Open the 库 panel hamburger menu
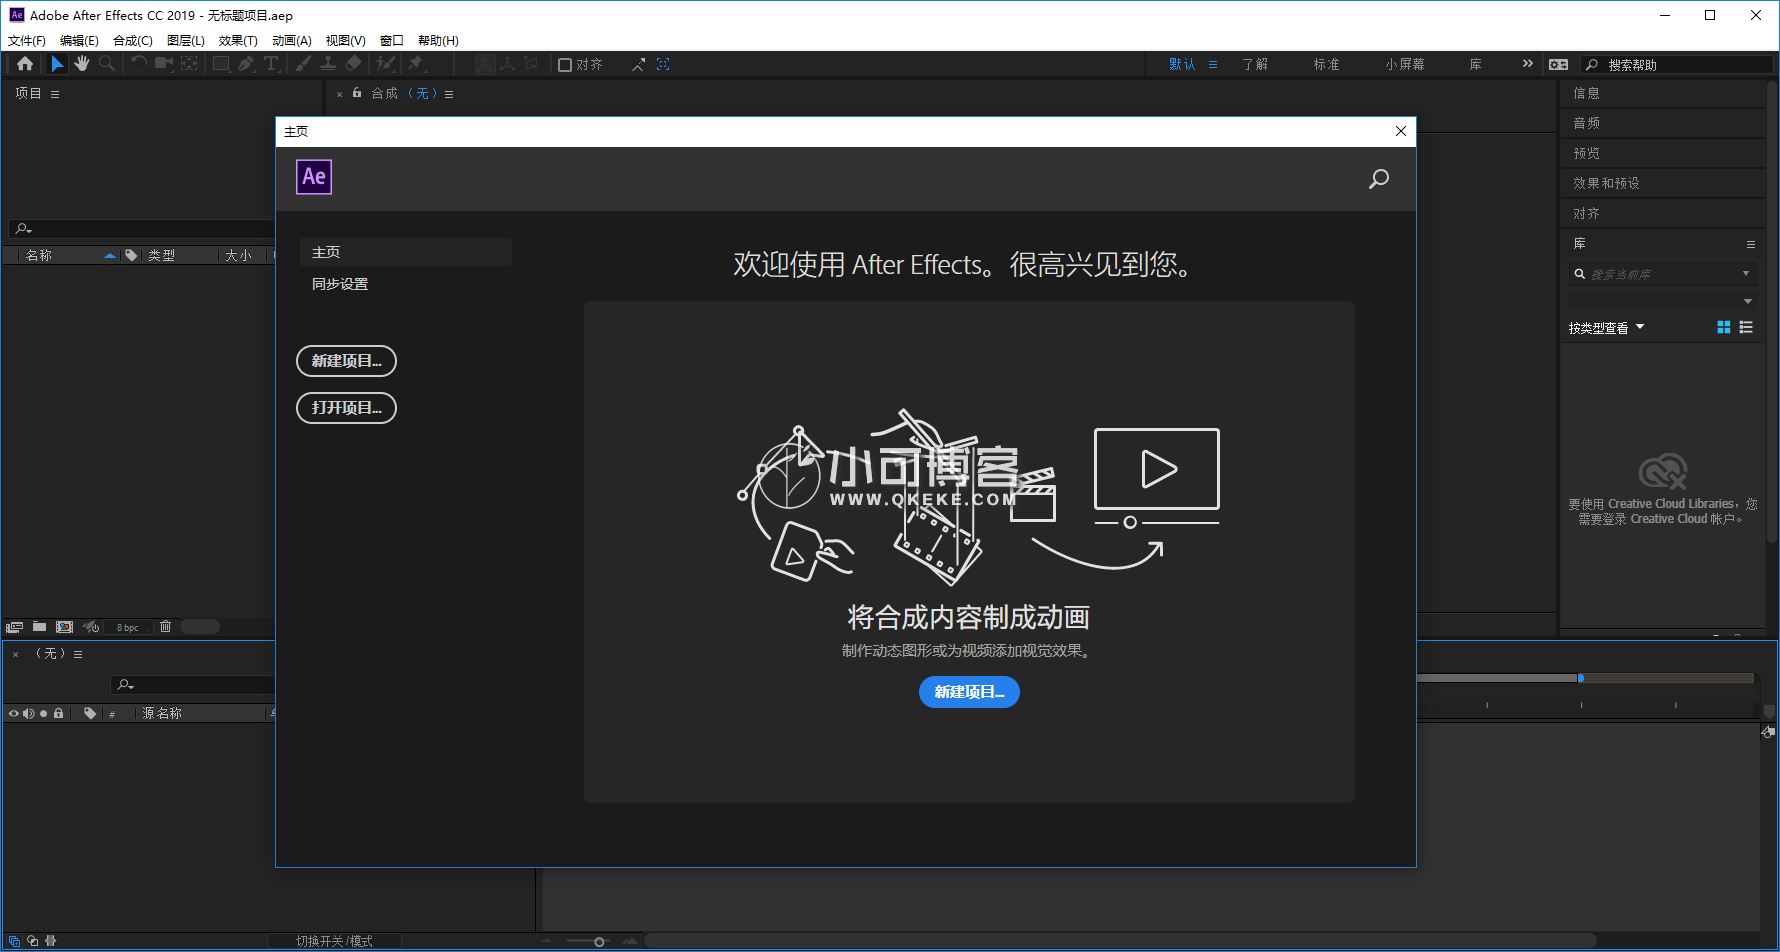Viewport: 1780px width, 952px height. [x=1751, y=244]
